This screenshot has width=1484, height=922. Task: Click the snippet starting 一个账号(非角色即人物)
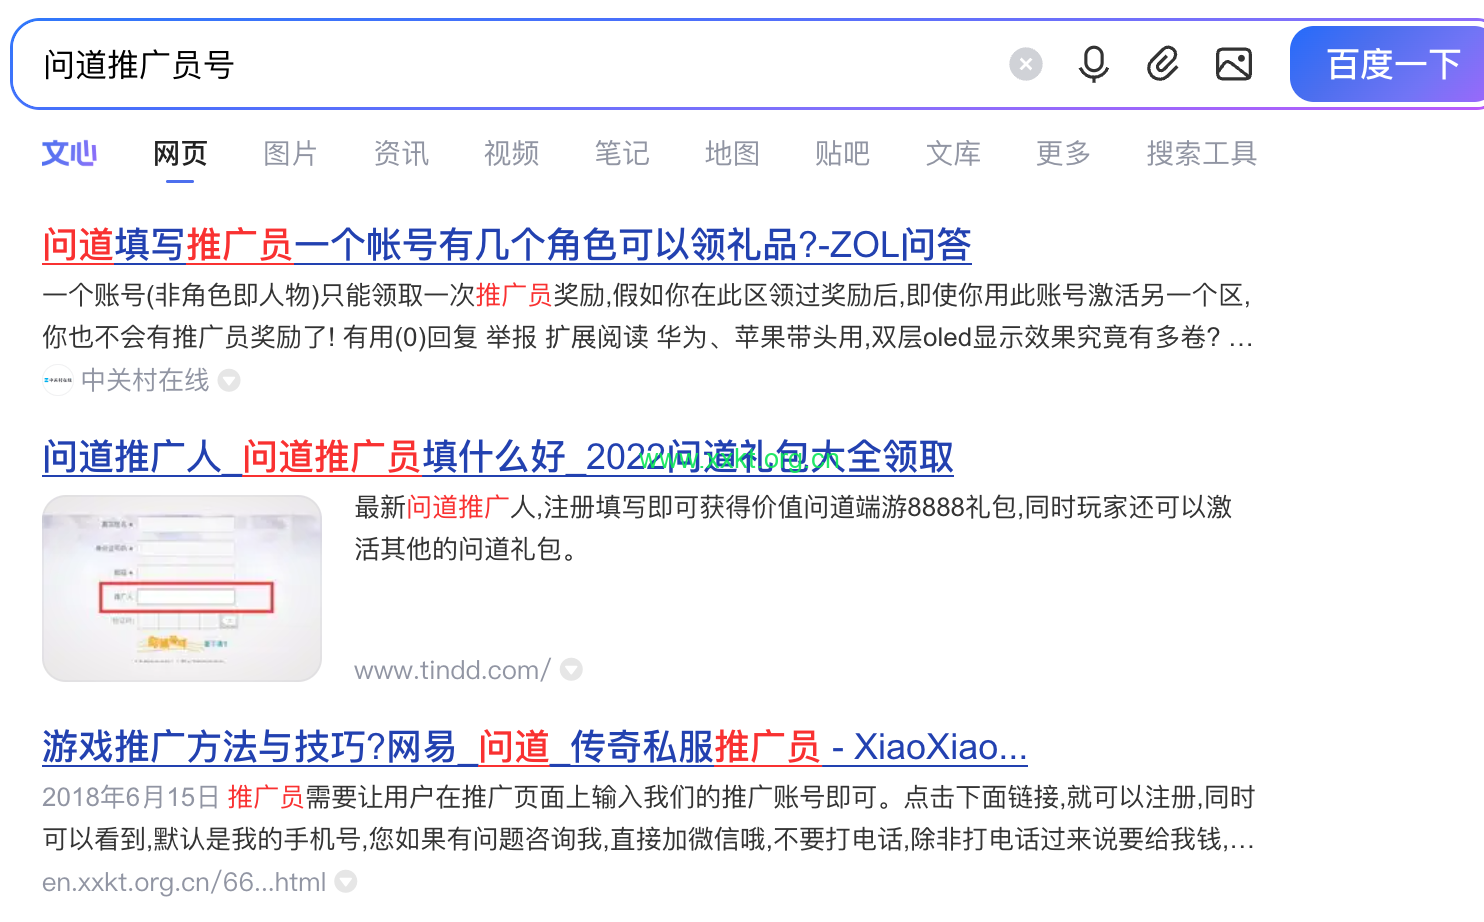click(647, 316)
